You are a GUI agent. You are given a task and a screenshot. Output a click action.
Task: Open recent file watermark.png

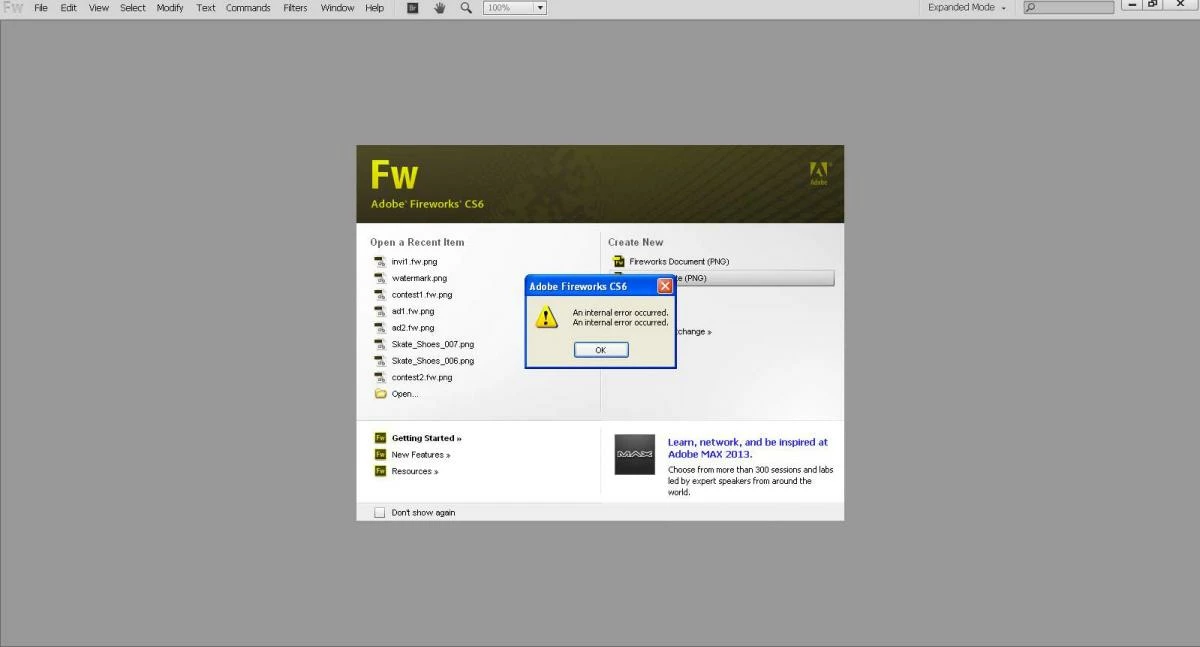419,278
